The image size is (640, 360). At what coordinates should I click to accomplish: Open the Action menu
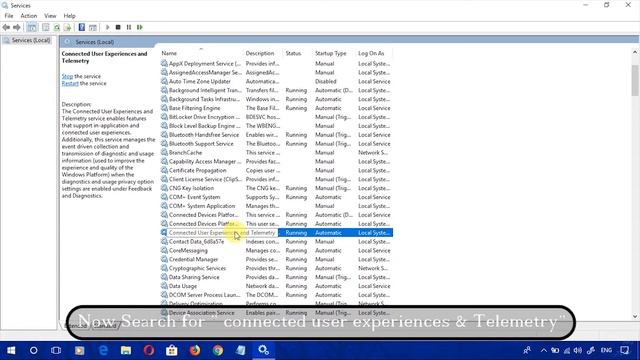tap(29, 16)
